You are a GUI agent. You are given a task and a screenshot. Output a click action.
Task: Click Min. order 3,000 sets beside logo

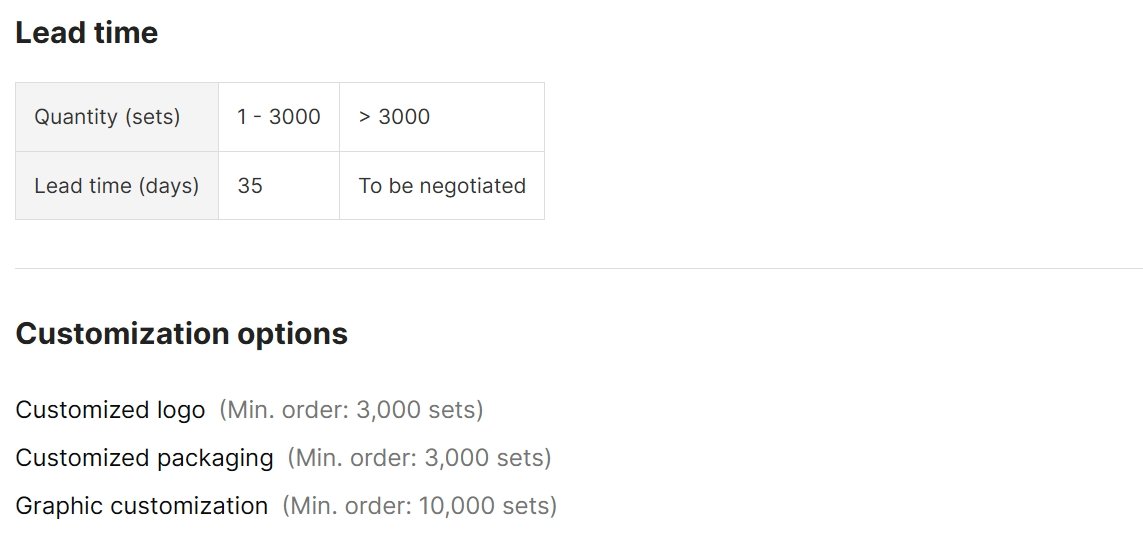coord(351,410)
